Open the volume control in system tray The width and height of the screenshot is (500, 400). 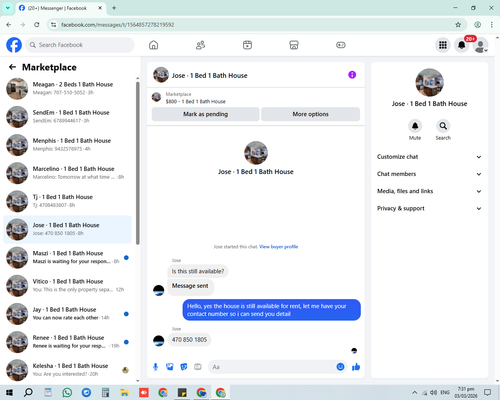(x=434, y=393)
